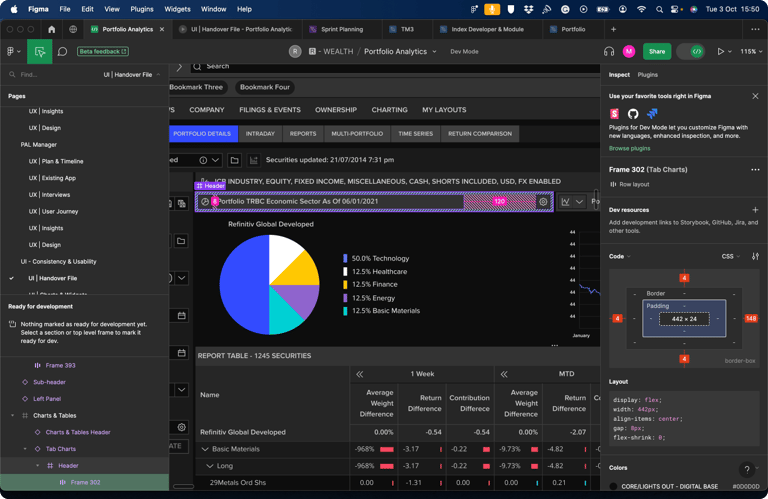Open code settings sliders icon

coord(755,256)
